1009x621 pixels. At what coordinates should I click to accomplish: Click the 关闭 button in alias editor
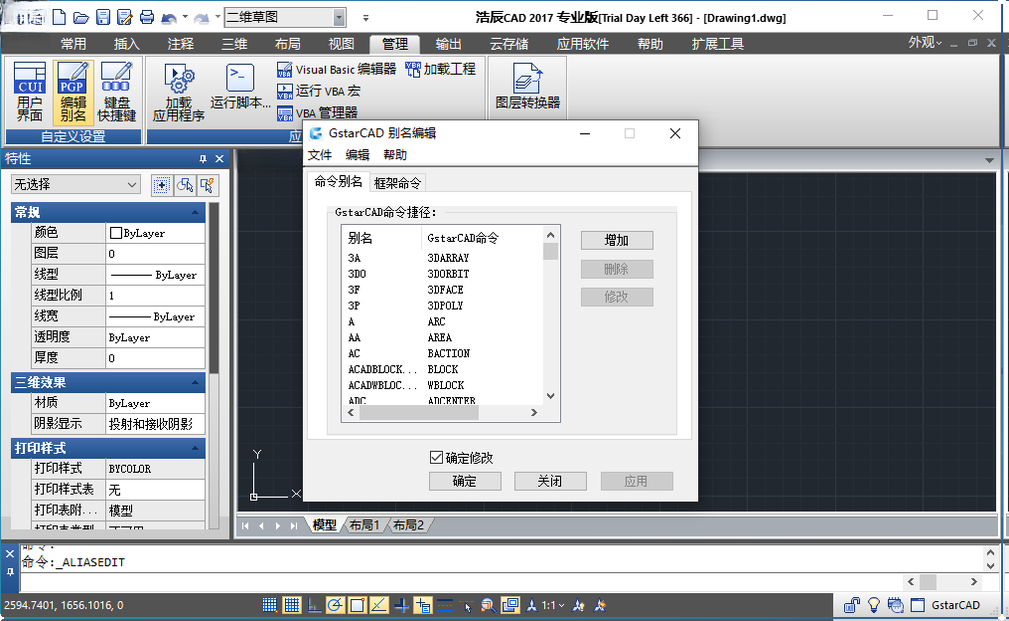(550, 481)
